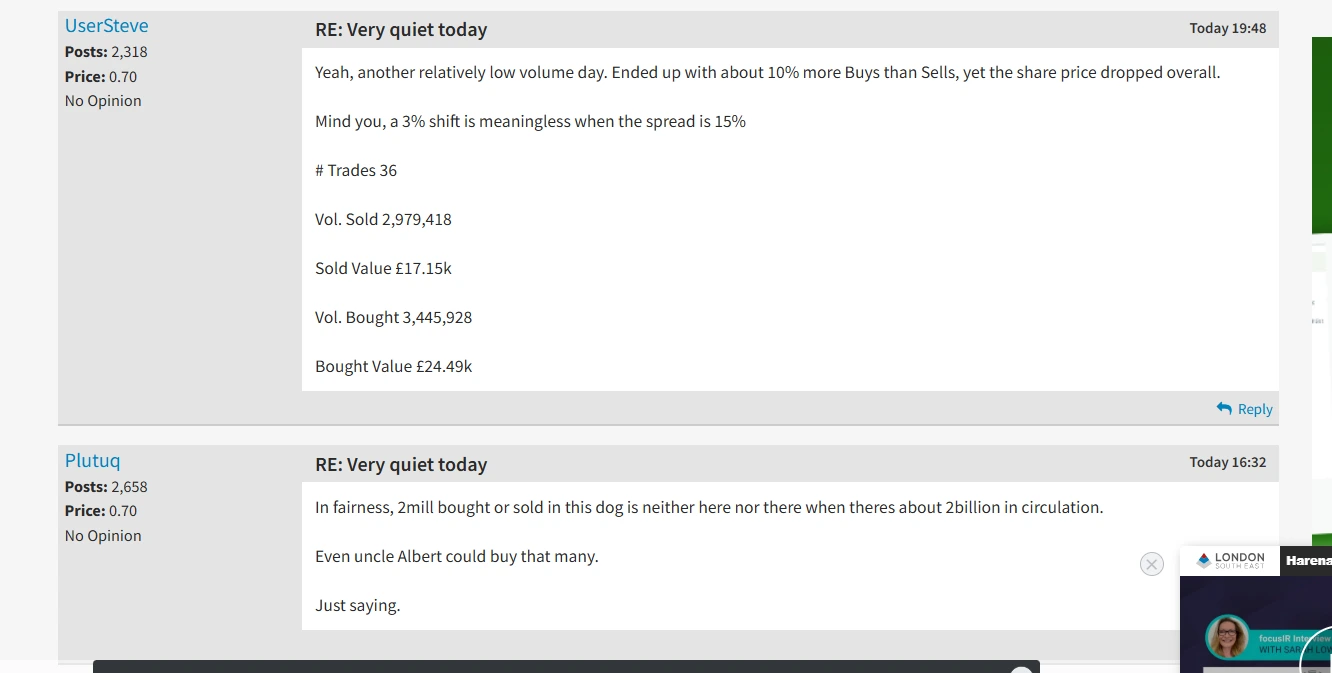Viewport: 1332px width, 673px height.
Task: Click the 'Today 16:32' timestamp
Action: 1227,462
